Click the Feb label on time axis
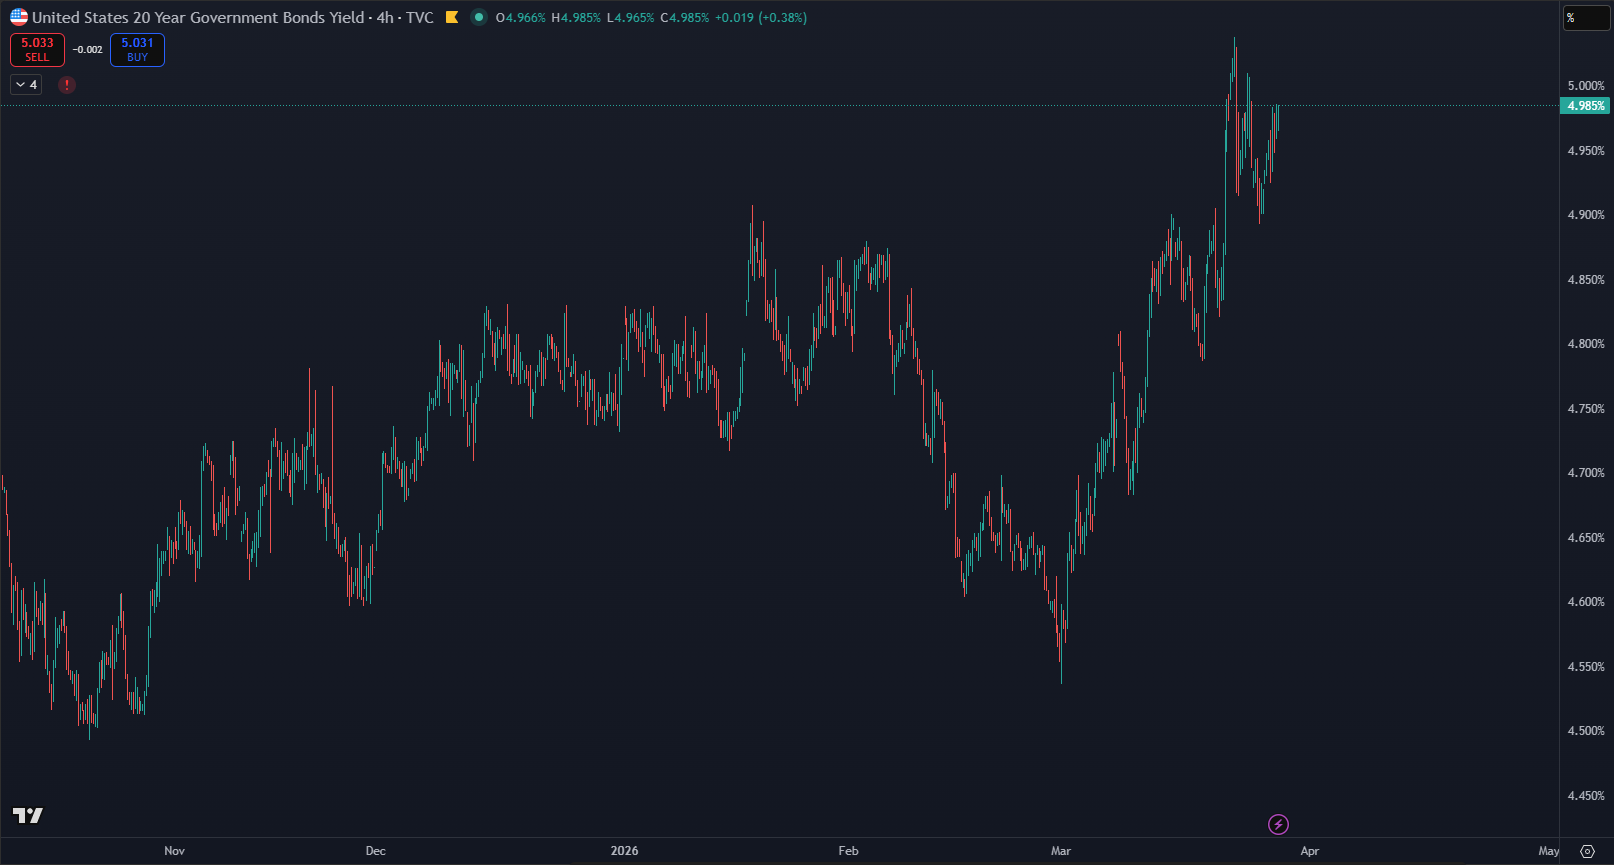This screenshot has width=1614, height=865. coord(848,851)
